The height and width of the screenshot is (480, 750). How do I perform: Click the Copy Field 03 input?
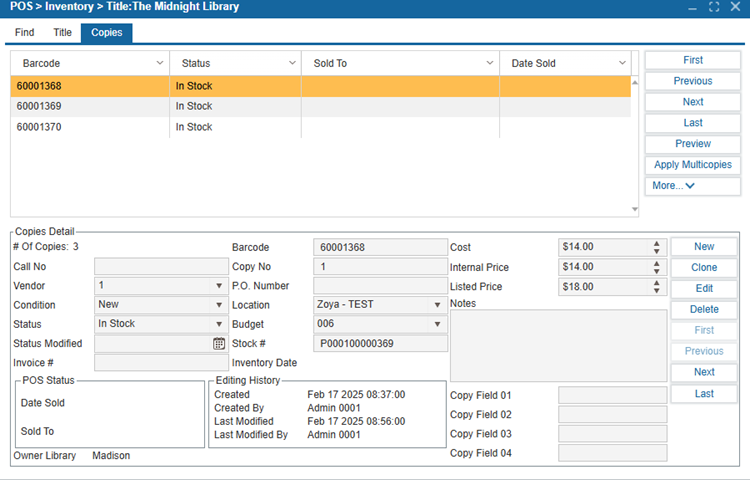(612, 434)
